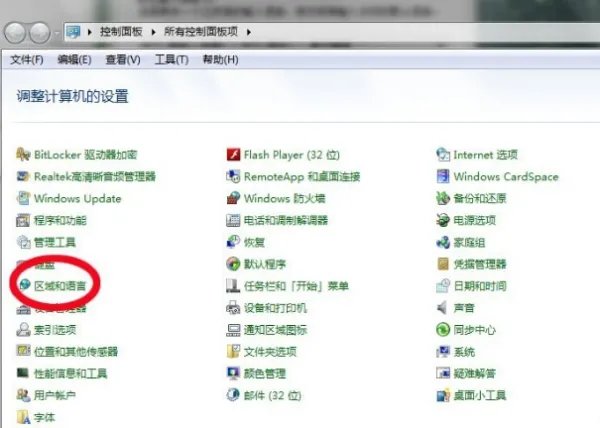This screenshot has height=428, width=600.
Task: Click 所有控制面板项 in the address bar
Action: click(201, 32)
